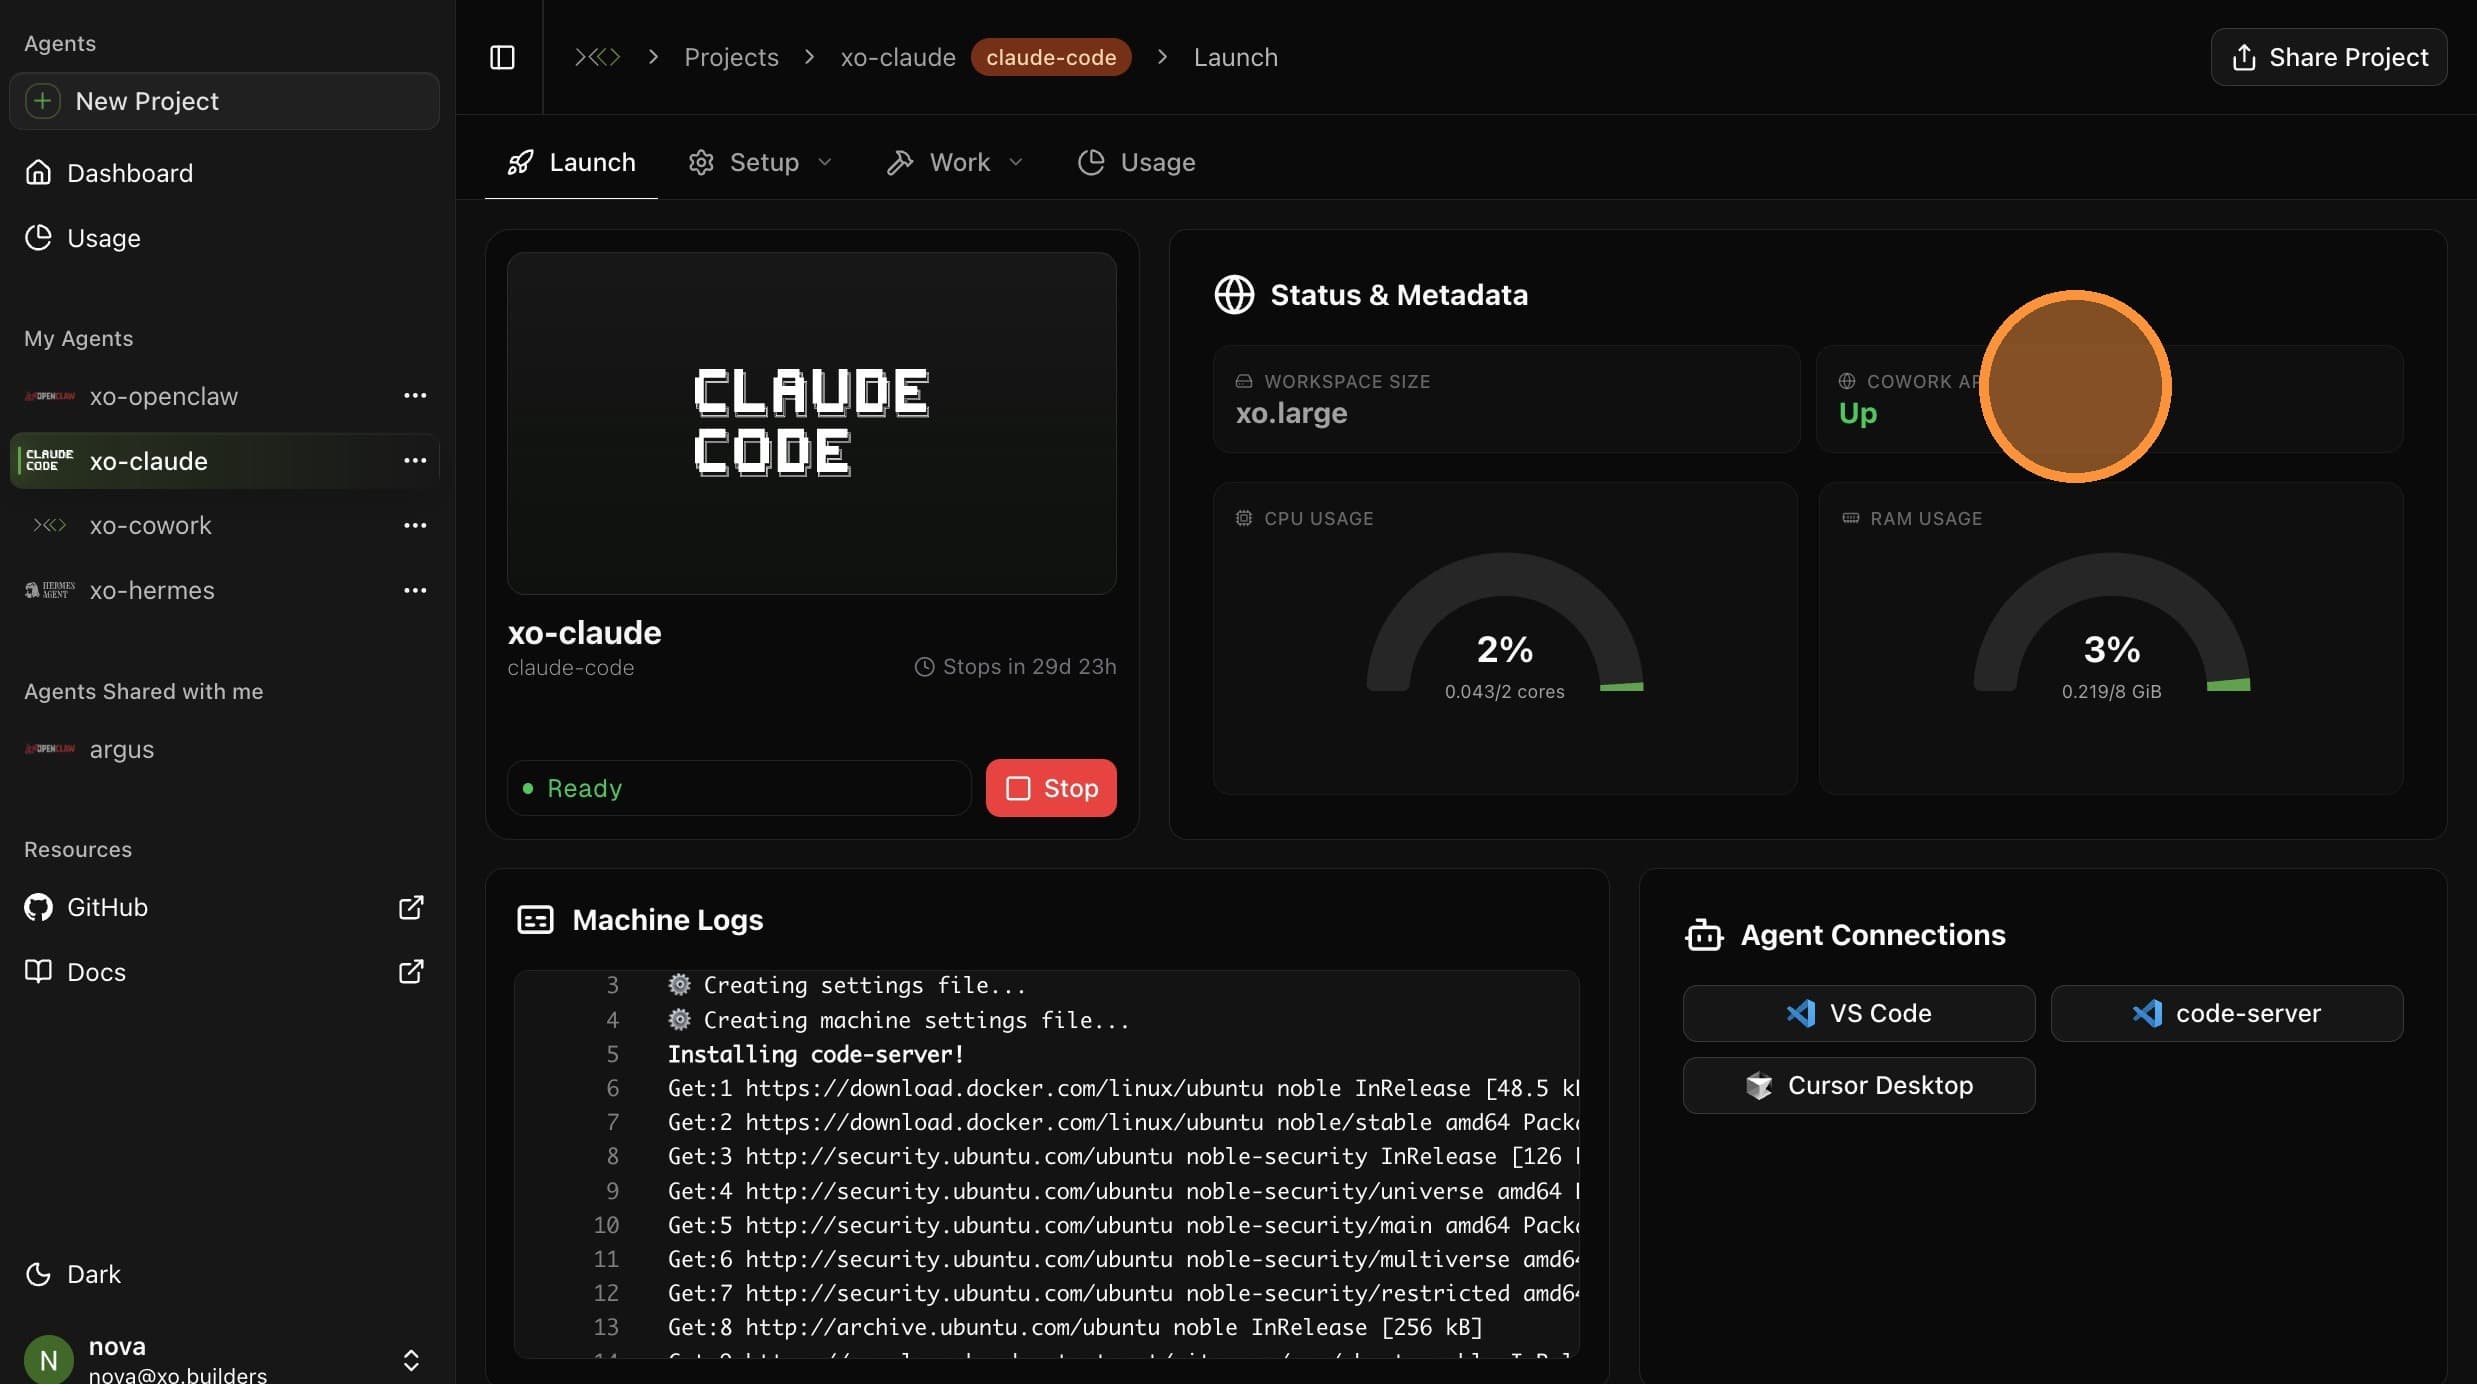Click the Workspace Size xo.large card
Screen dimensions: 2477x1384
(1506, 399)
